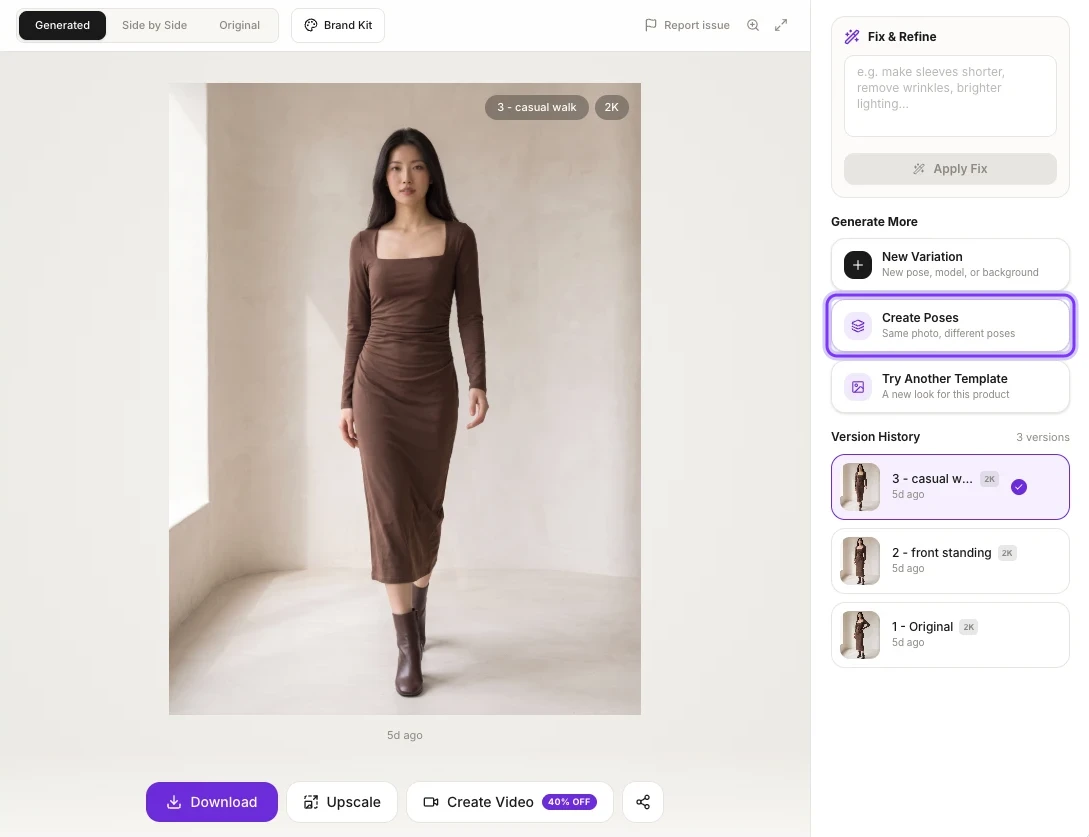Click the 2K tag on version 2
The height and width of the screenshot is (837, 1089).
(1007, 553)
